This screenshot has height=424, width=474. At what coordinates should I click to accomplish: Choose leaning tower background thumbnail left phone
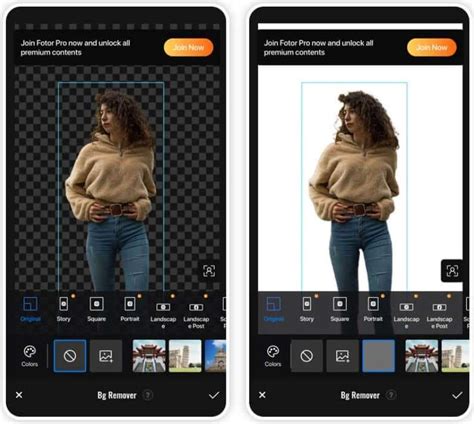point(185,356)
